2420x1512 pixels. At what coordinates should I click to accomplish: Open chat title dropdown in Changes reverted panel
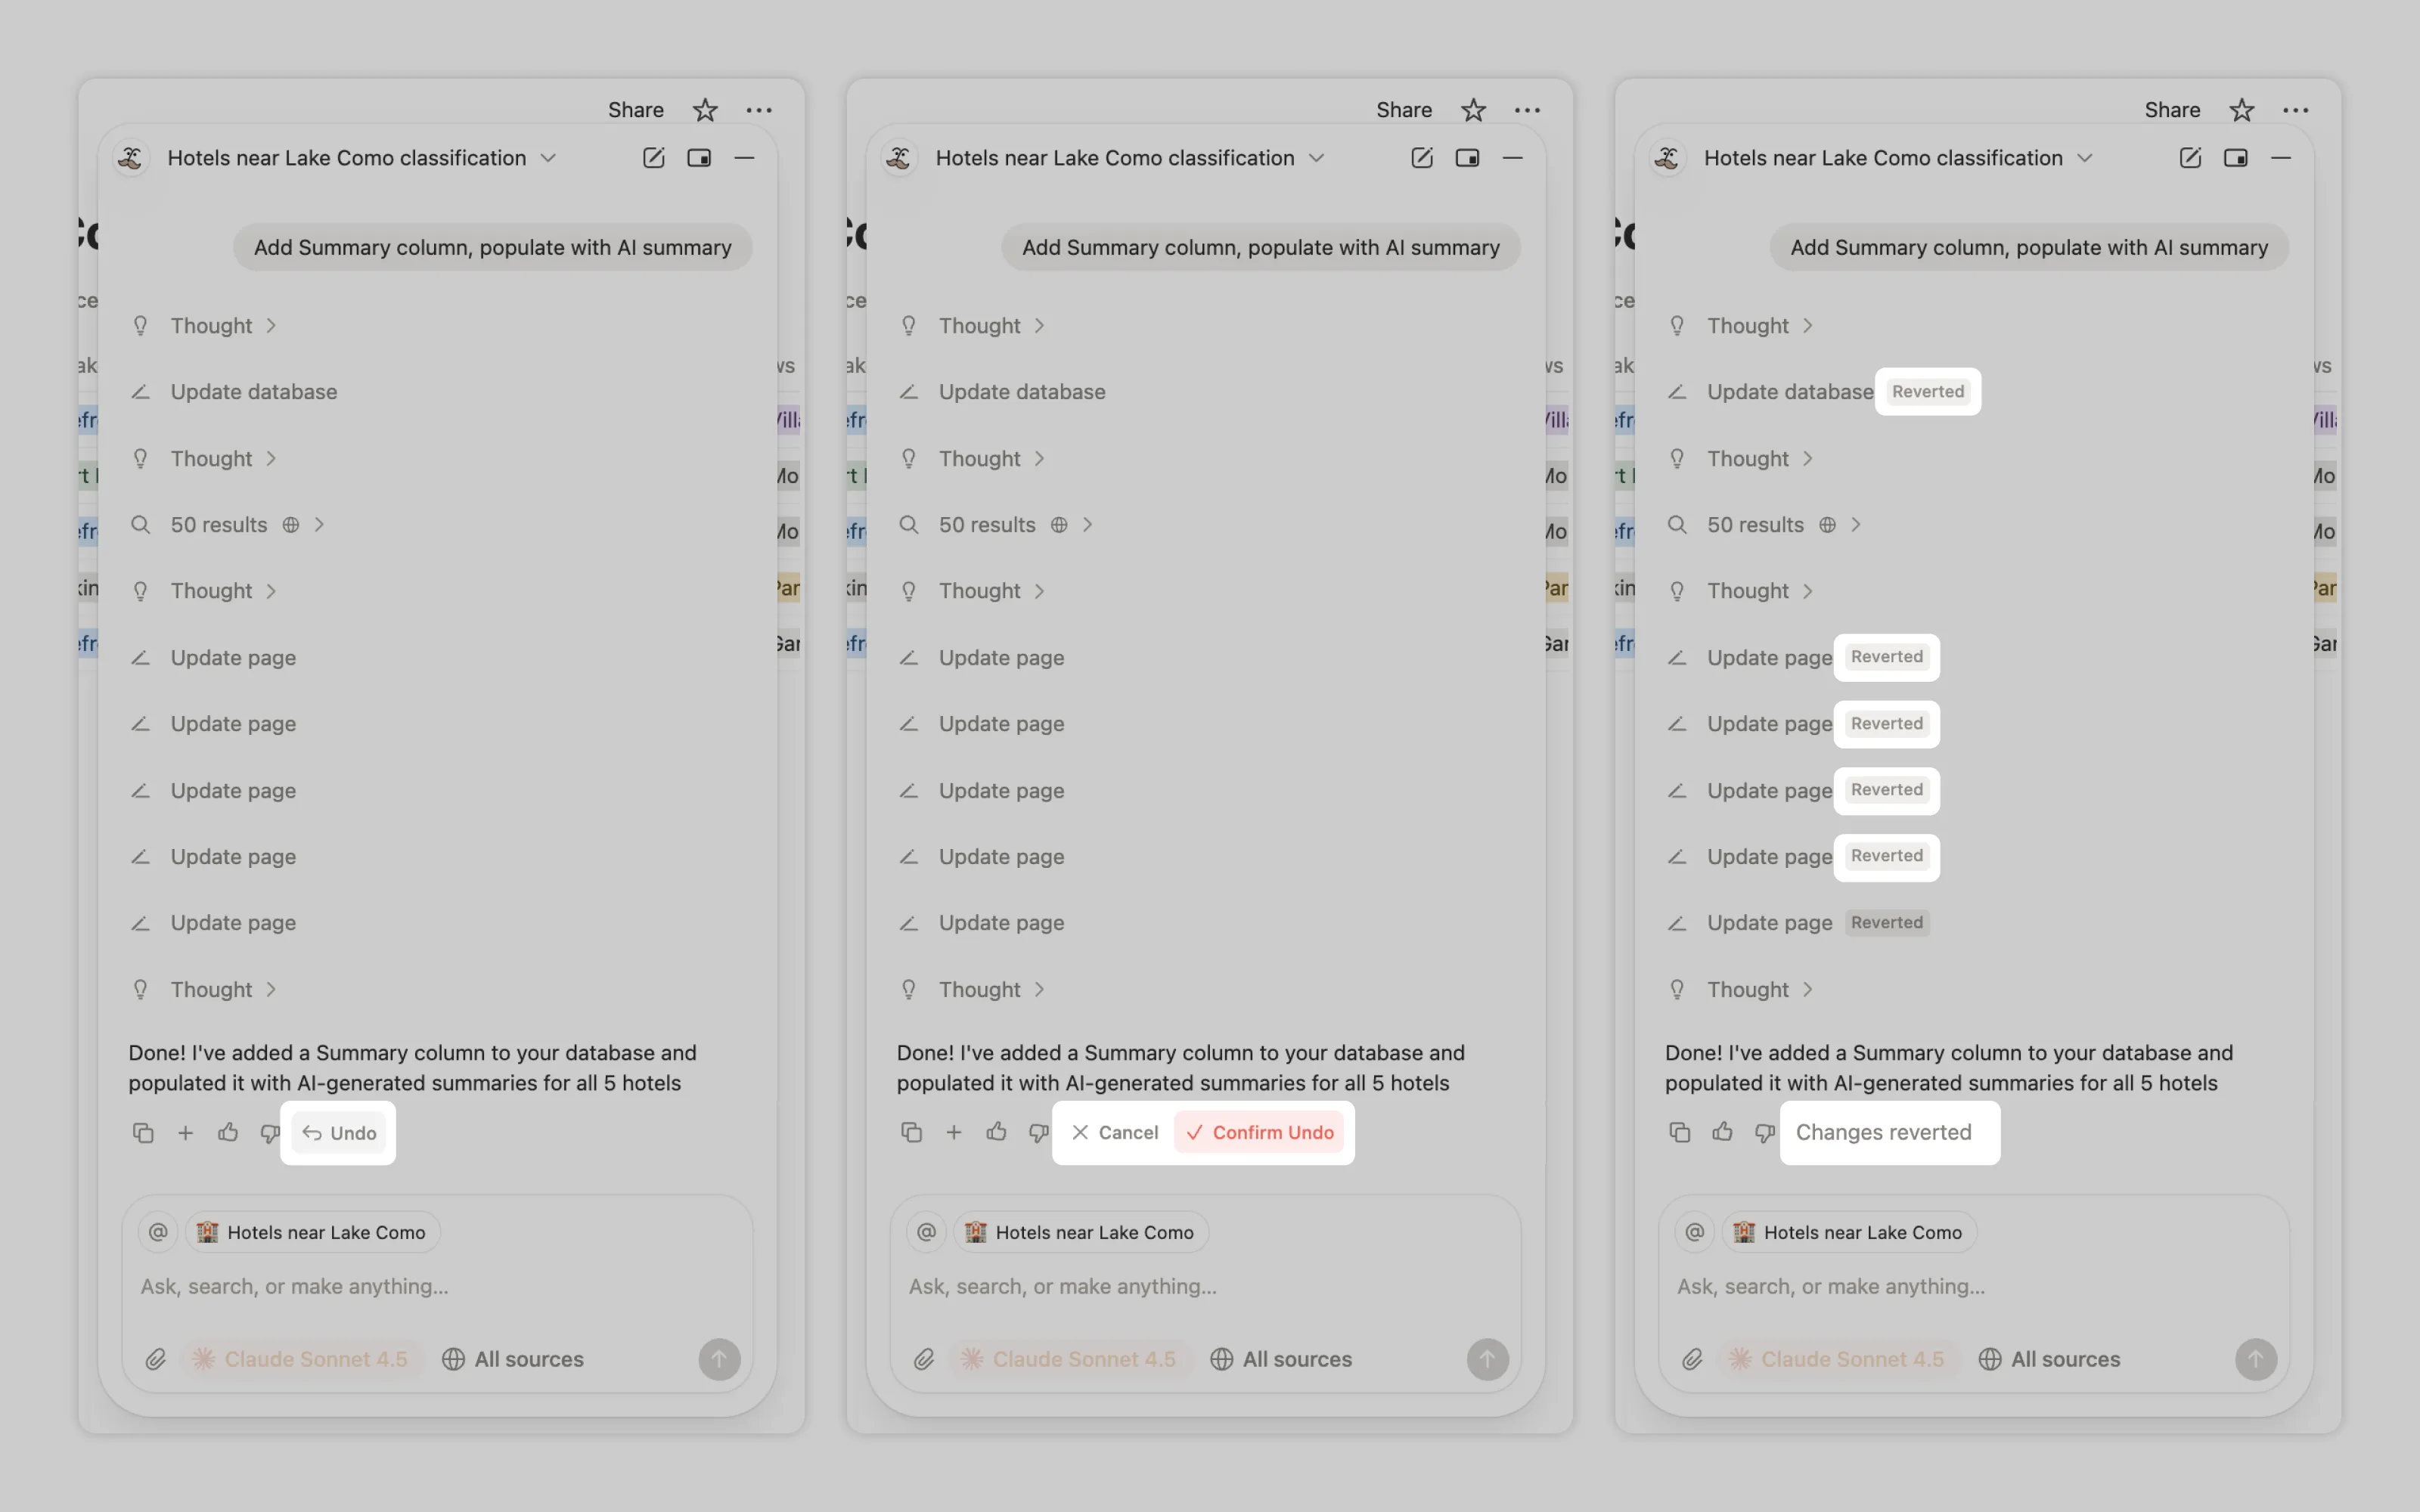click(x=2085, y=158)
